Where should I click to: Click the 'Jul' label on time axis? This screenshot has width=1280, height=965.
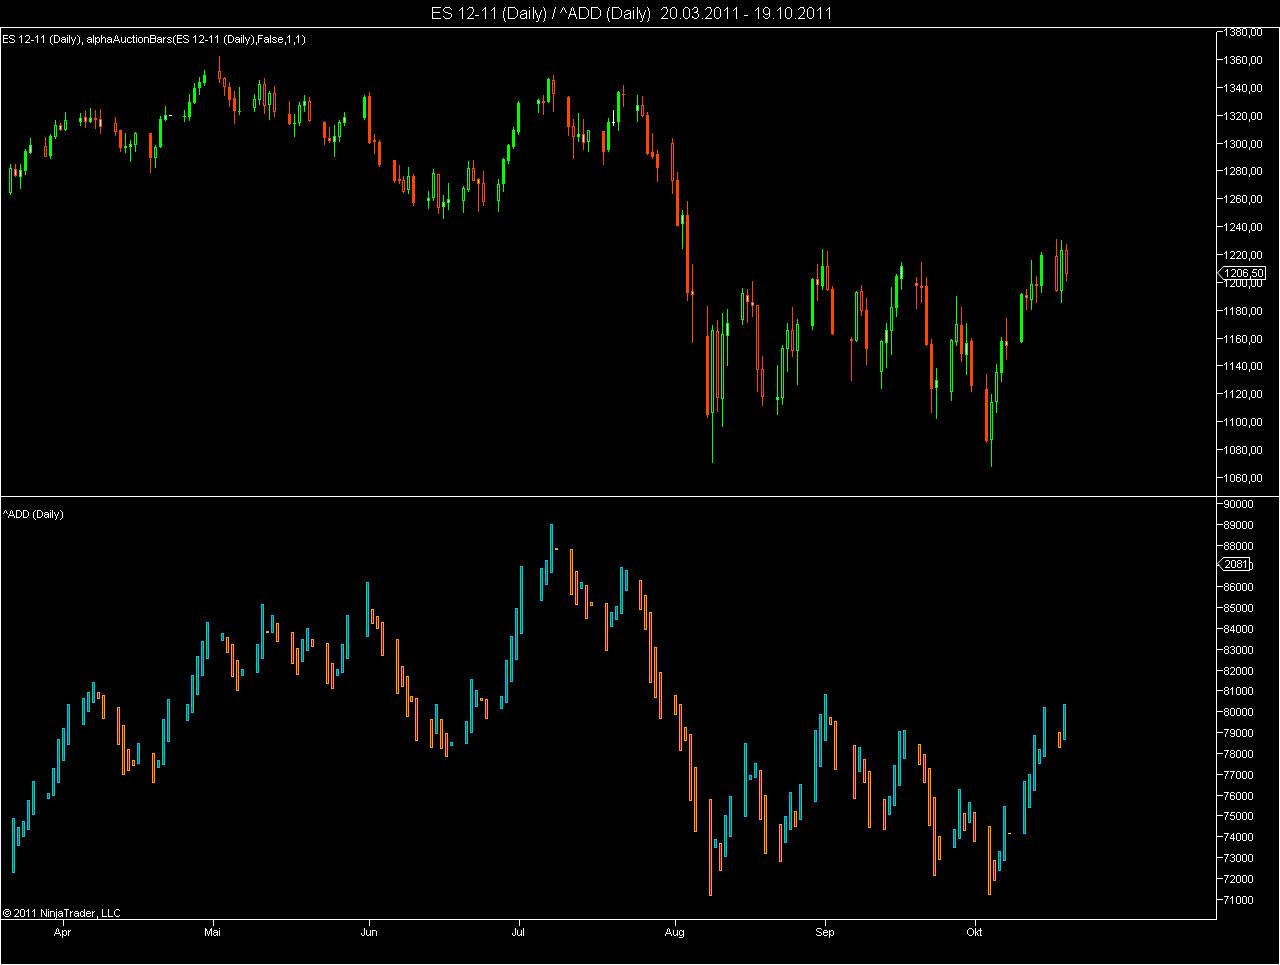pyautogui.click(x=518, y=932)
